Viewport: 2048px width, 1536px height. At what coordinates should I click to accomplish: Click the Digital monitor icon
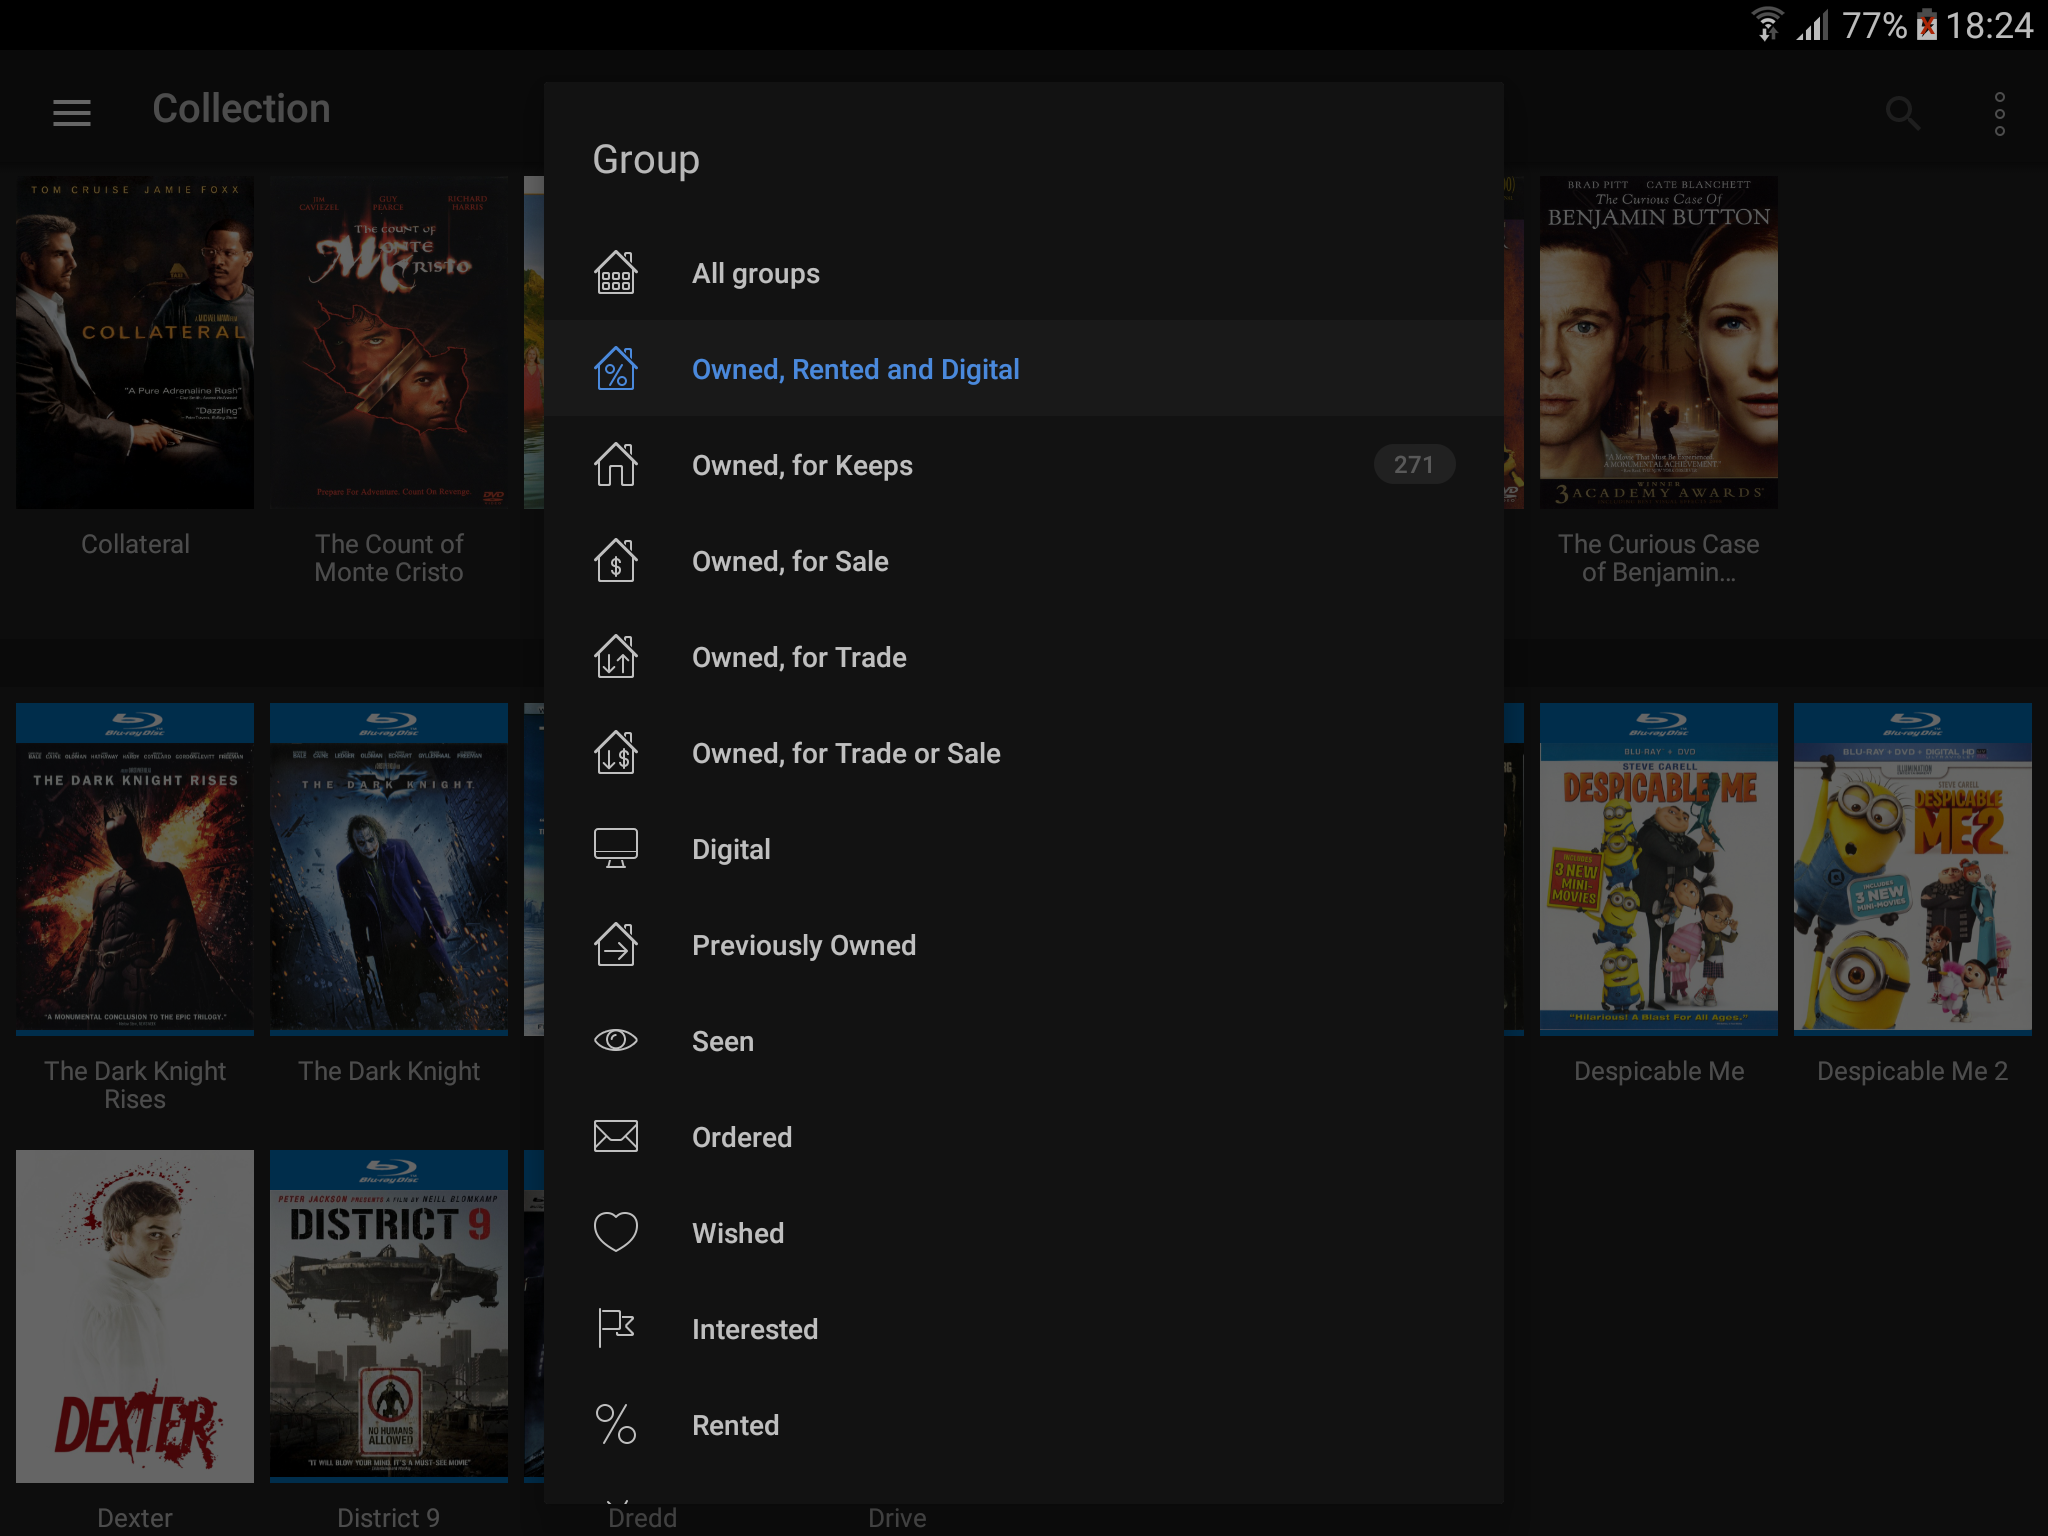tap(616, 848)
